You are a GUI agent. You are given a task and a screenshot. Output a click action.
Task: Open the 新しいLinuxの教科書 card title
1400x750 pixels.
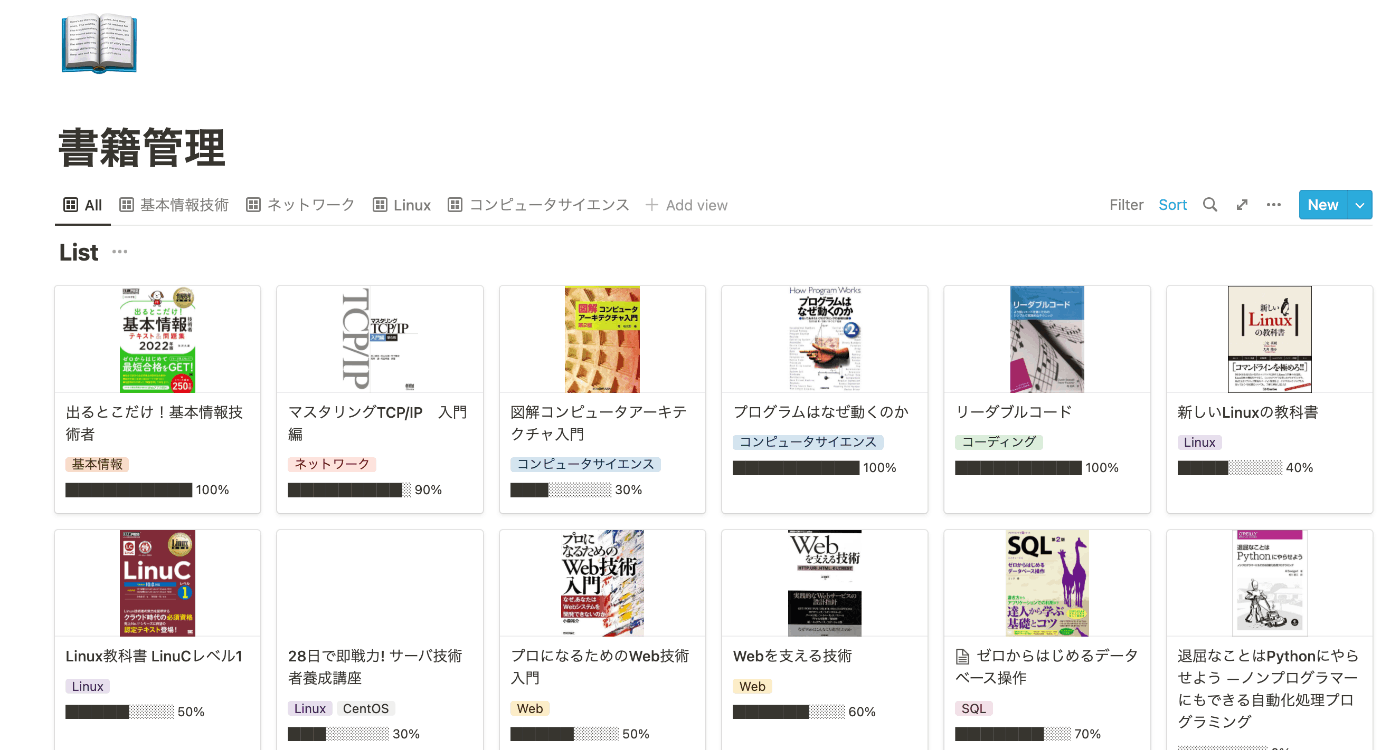(1248, 412)
